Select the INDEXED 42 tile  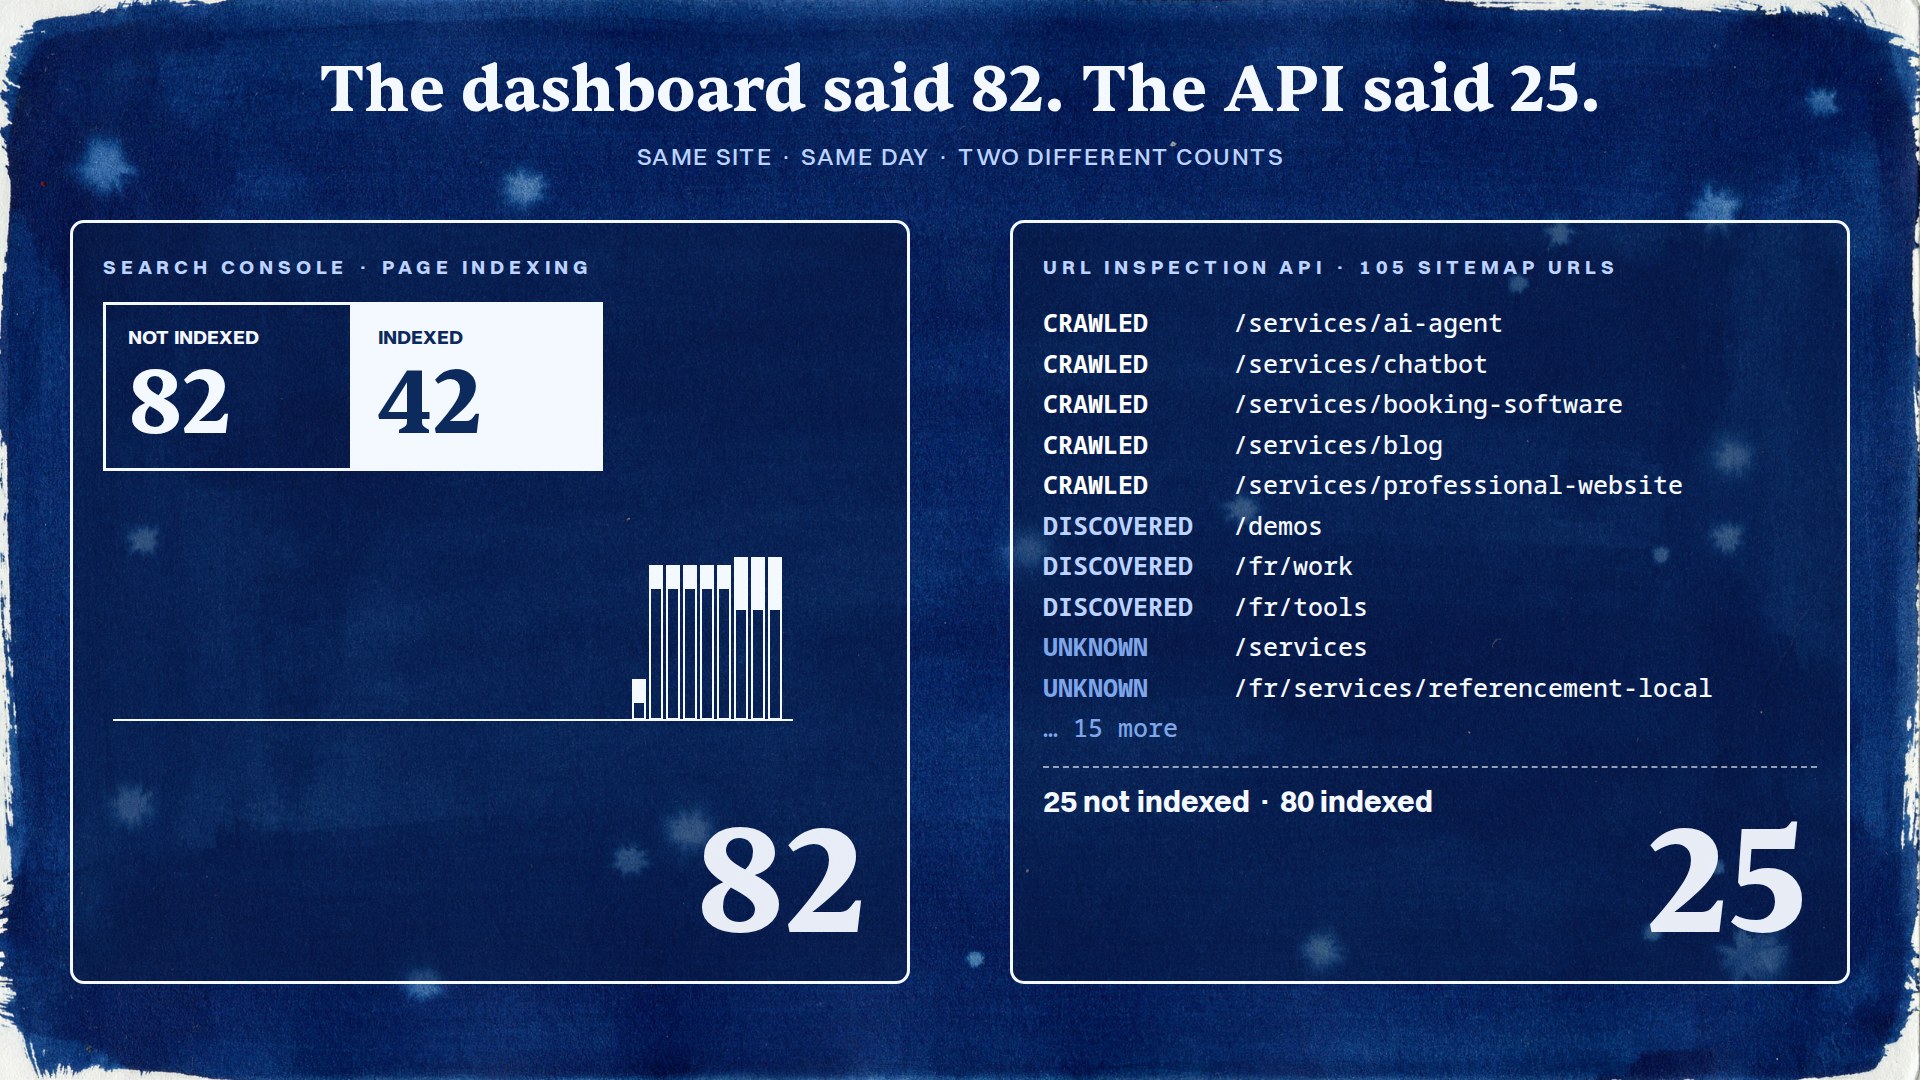[476, 386]
